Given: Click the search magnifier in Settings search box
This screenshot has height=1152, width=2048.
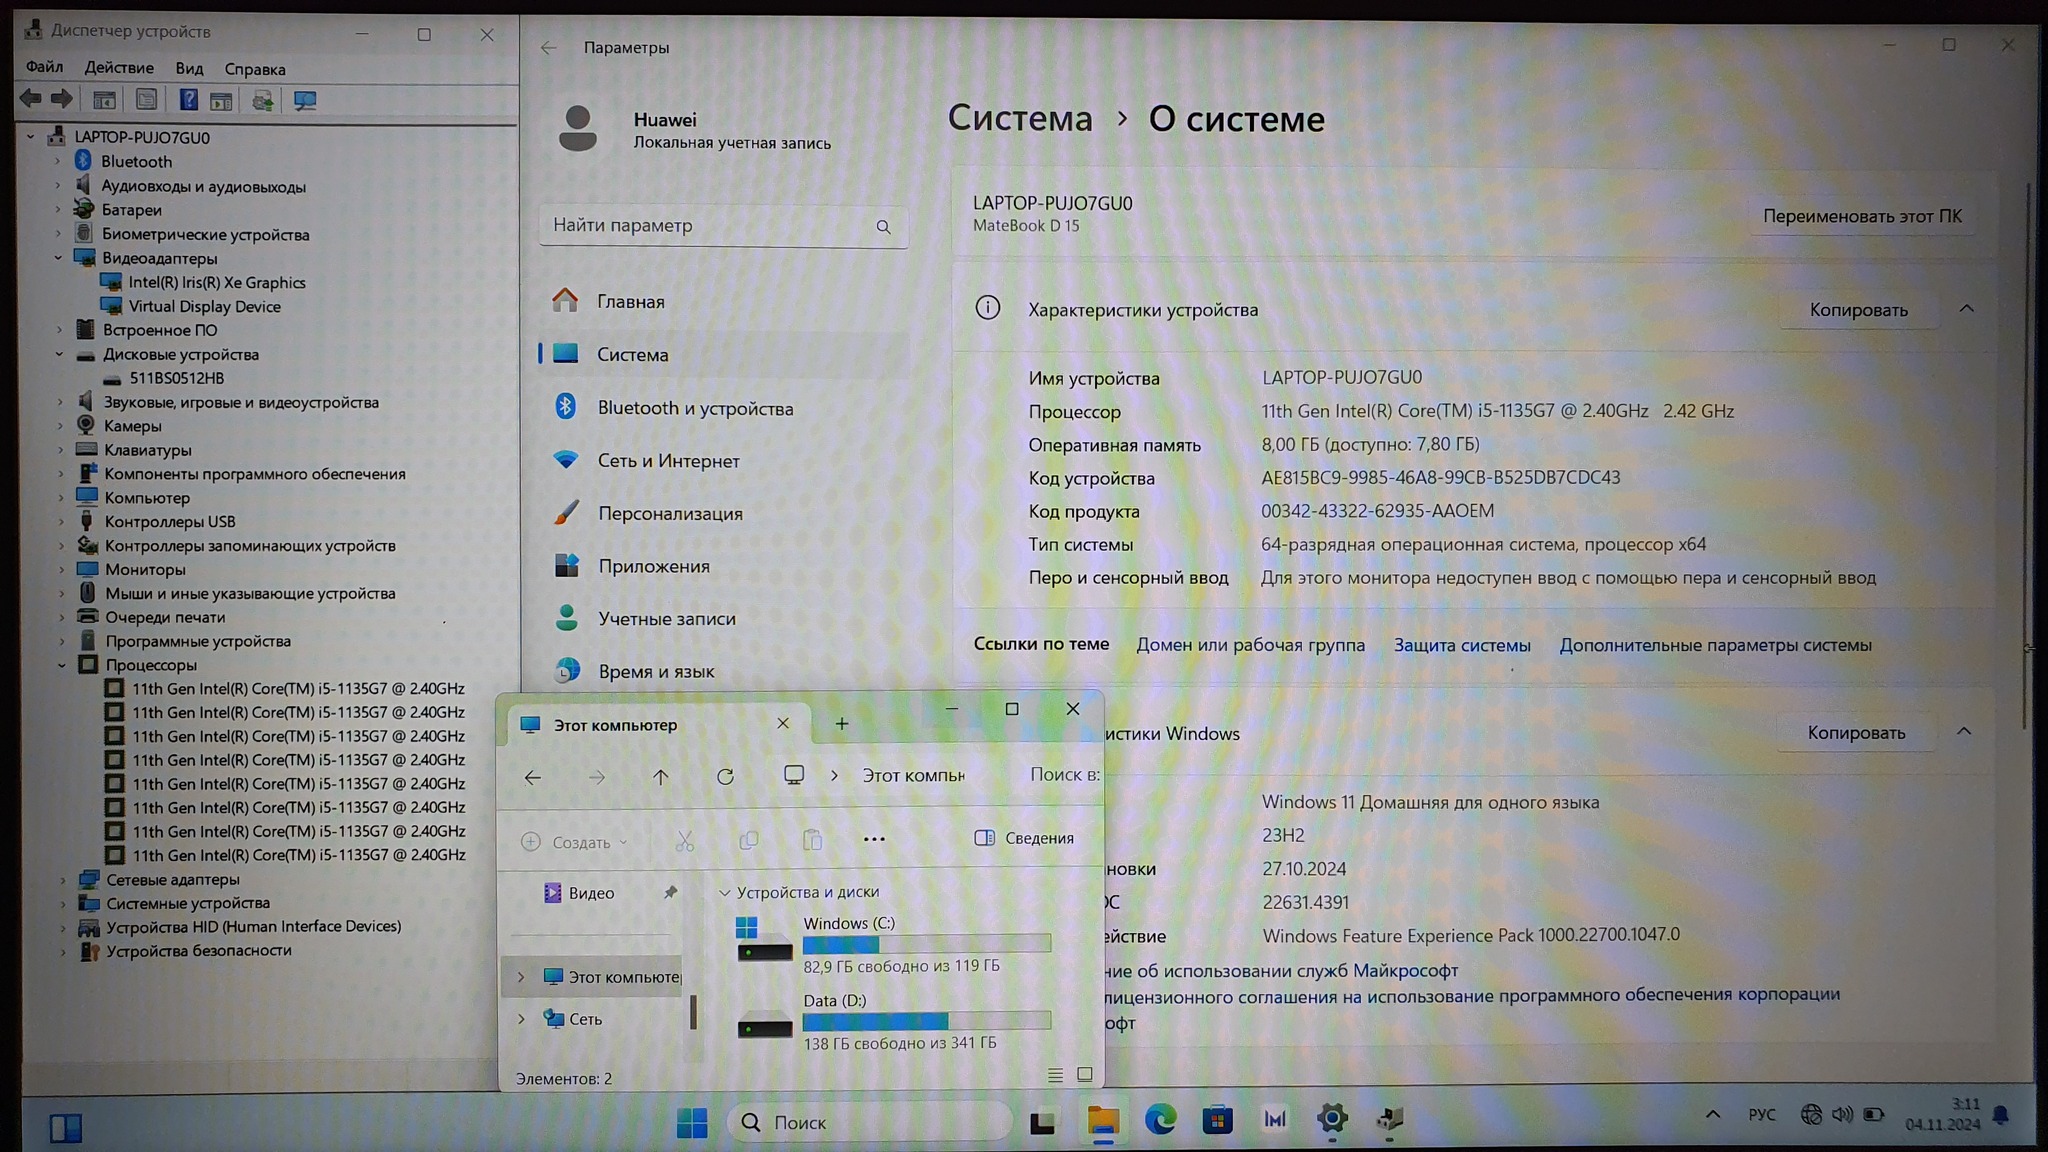Looking at the screenshot, I should (883, 227).
